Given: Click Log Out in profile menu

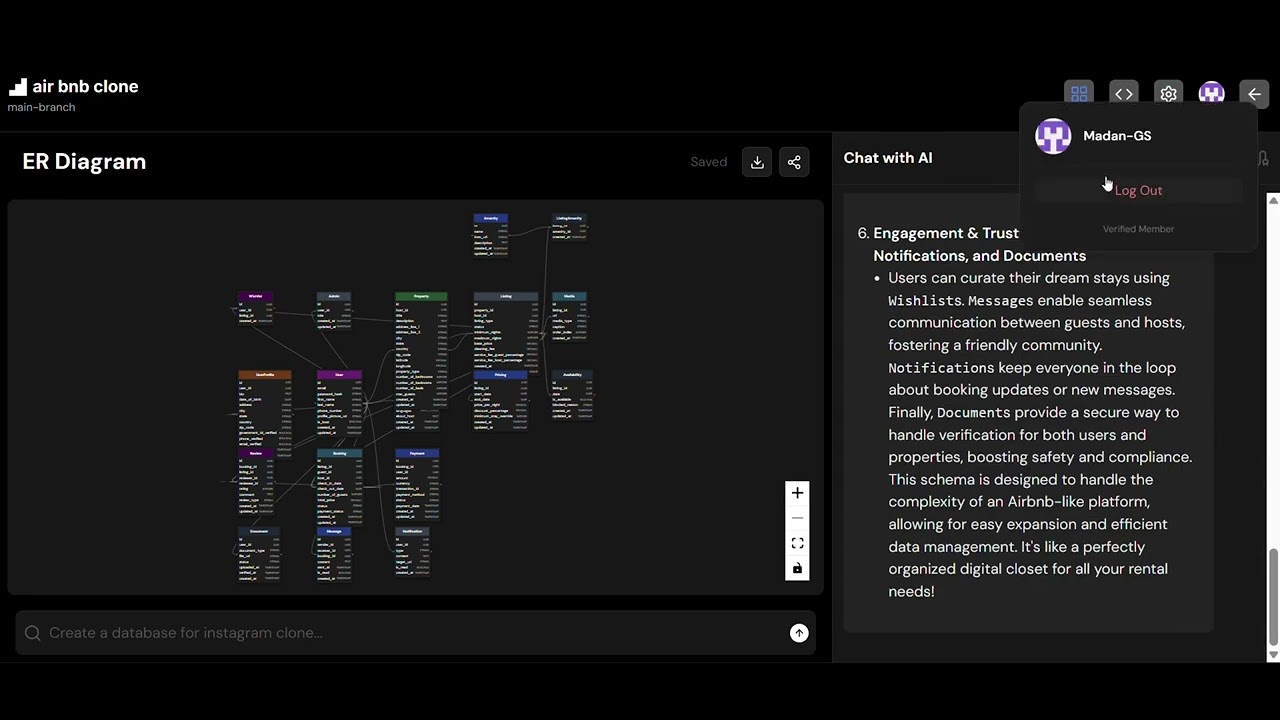Looking at the screenshot, I should (1138, 190).
